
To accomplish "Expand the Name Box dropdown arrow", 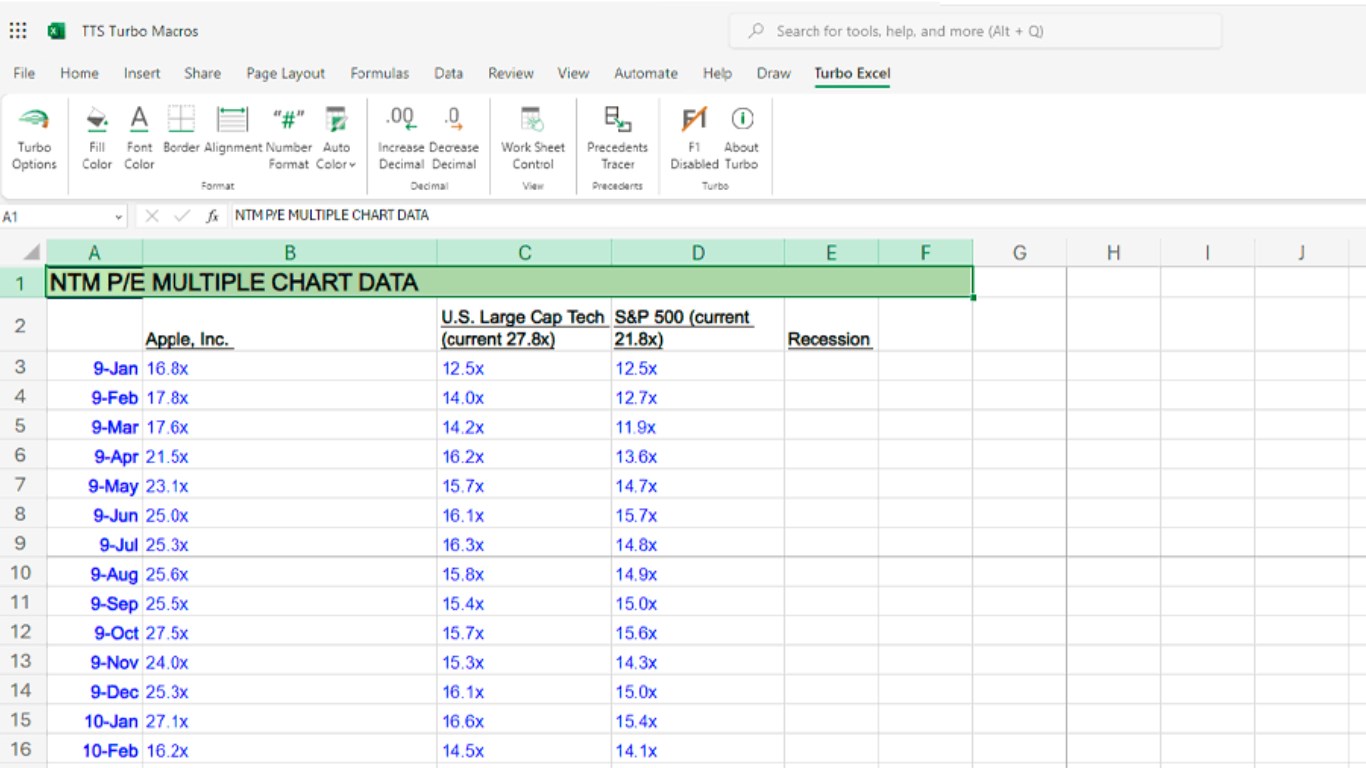I will [x=119, y=216].
